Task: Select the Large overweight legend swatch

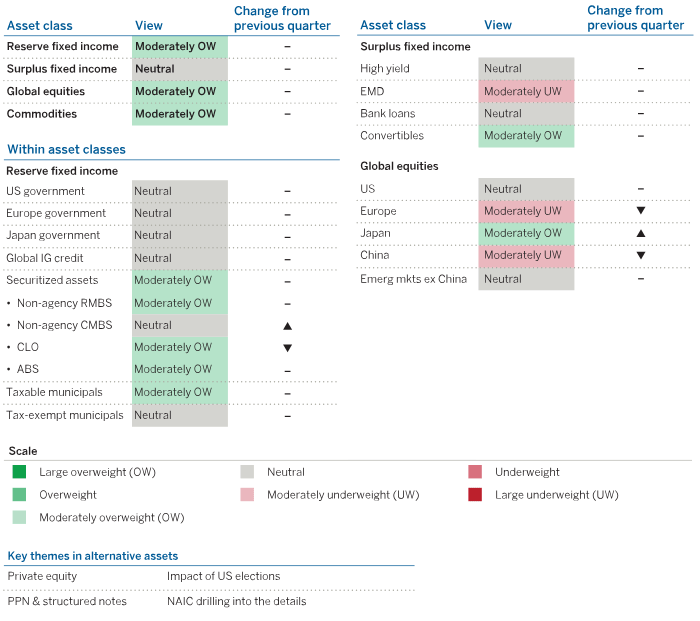Action: (19, 472)
